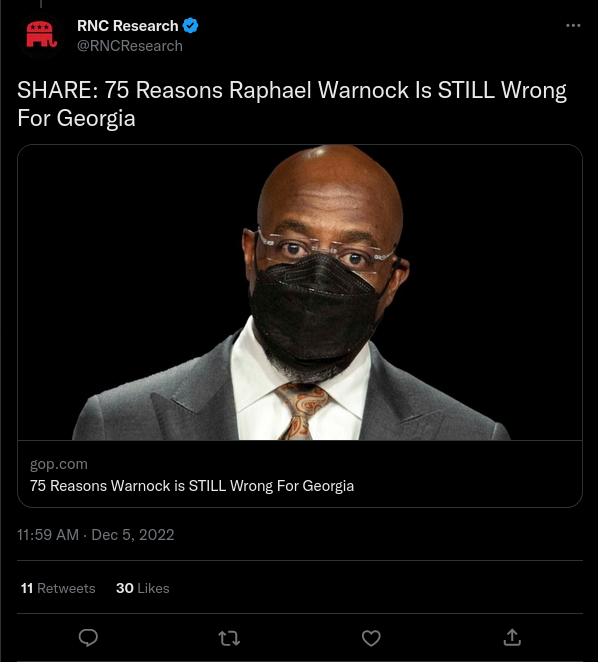This screenshot has width=598, height=662.
Task: Open the more options three-dot menu
Action: coord(573,26)
